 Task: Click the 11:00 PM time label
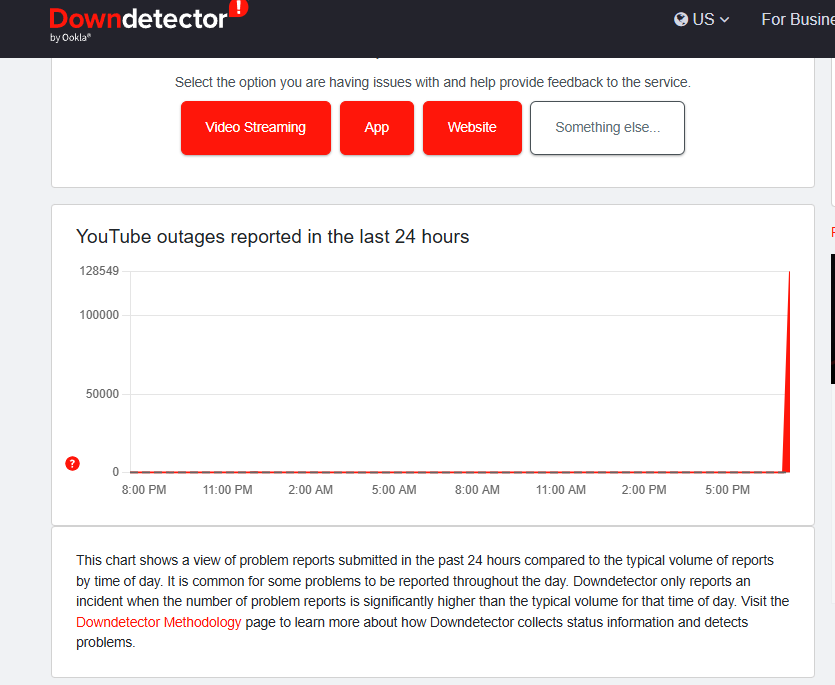[x=227, y=490]
